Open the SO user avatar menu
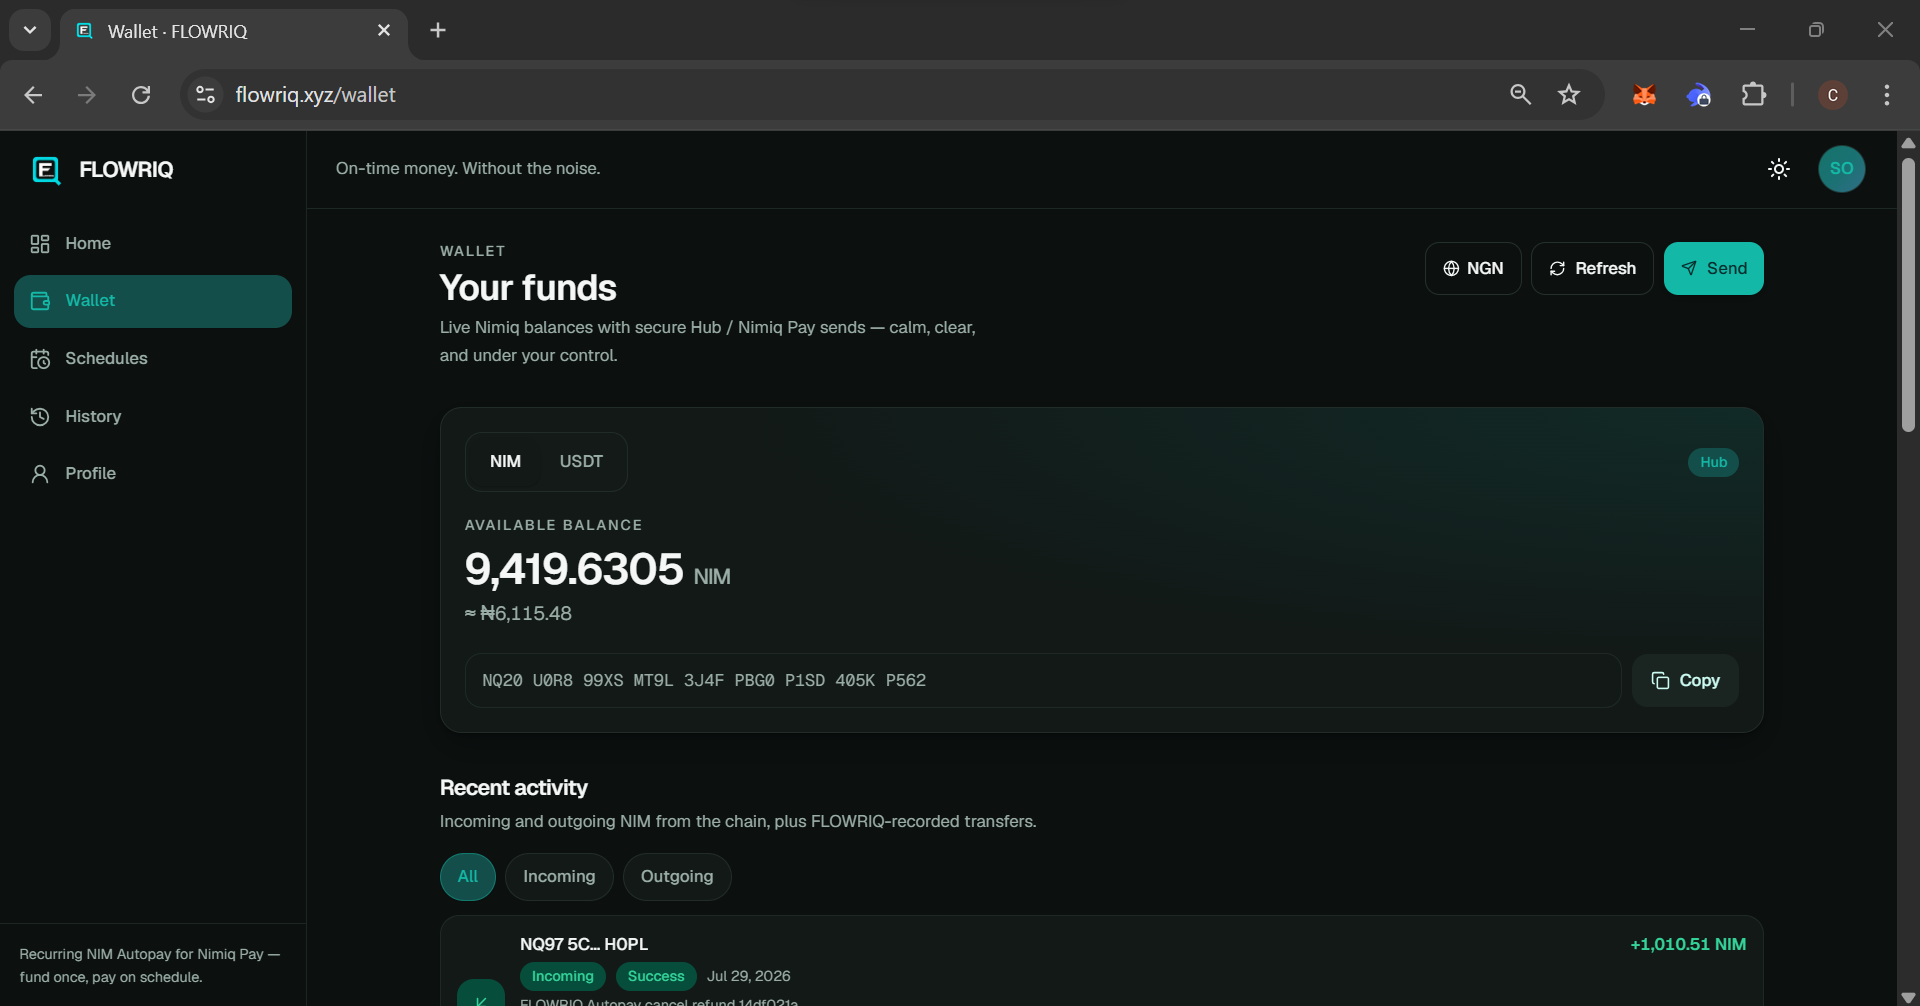Screen dimensions: 1920x1006 [x=1841, y=169]
